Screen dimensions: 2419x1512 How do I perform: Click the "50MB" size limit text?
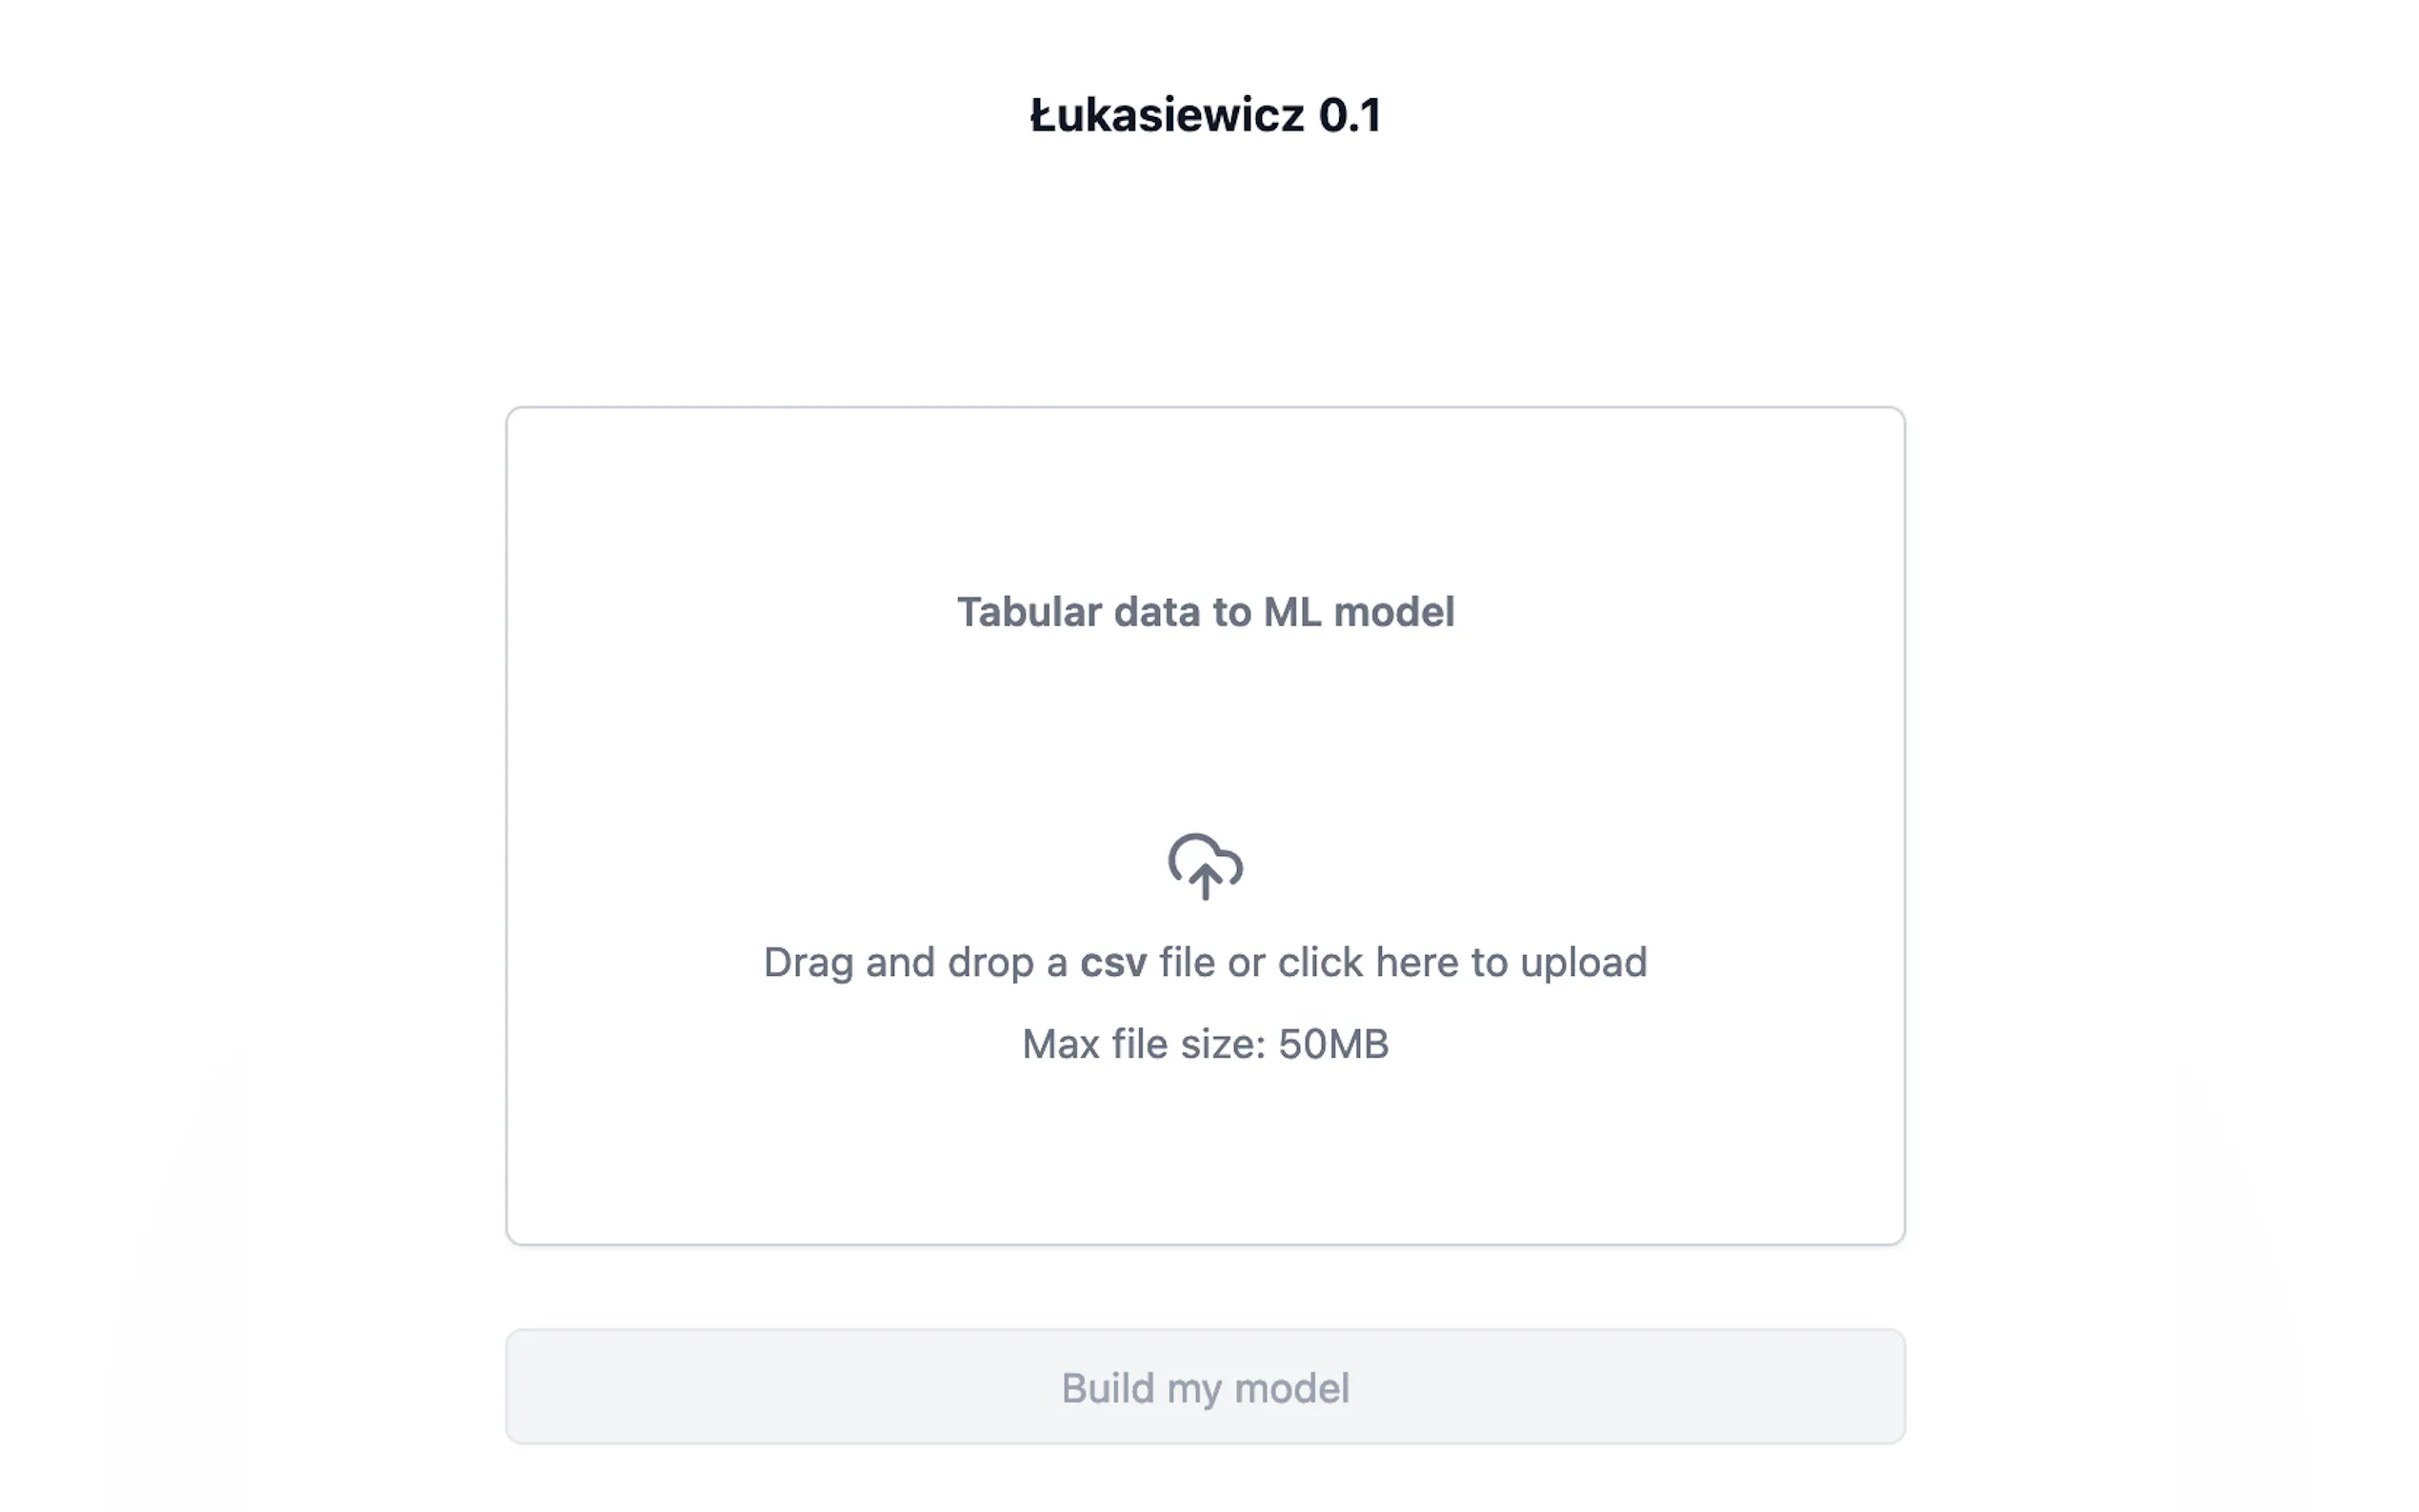(x=1333, y=1045)
